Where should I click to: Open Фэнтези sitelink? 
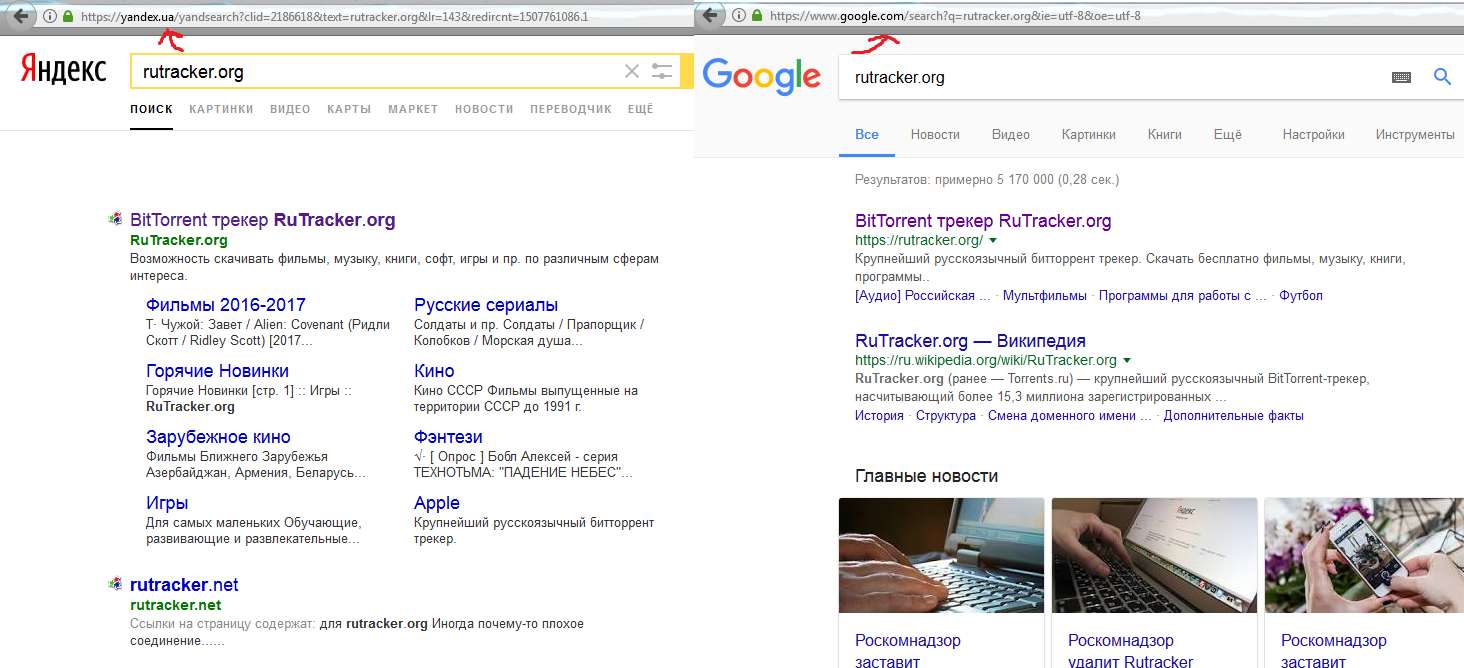point(448,436)
